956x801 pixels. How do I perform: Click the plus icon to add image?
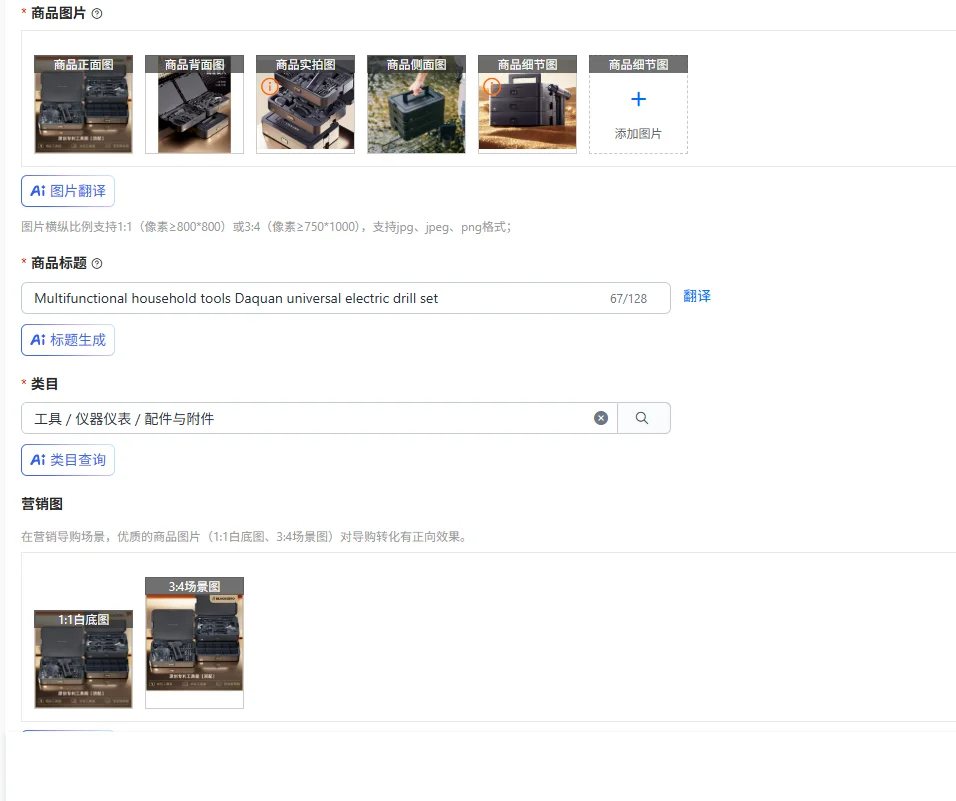click(638, 99)
